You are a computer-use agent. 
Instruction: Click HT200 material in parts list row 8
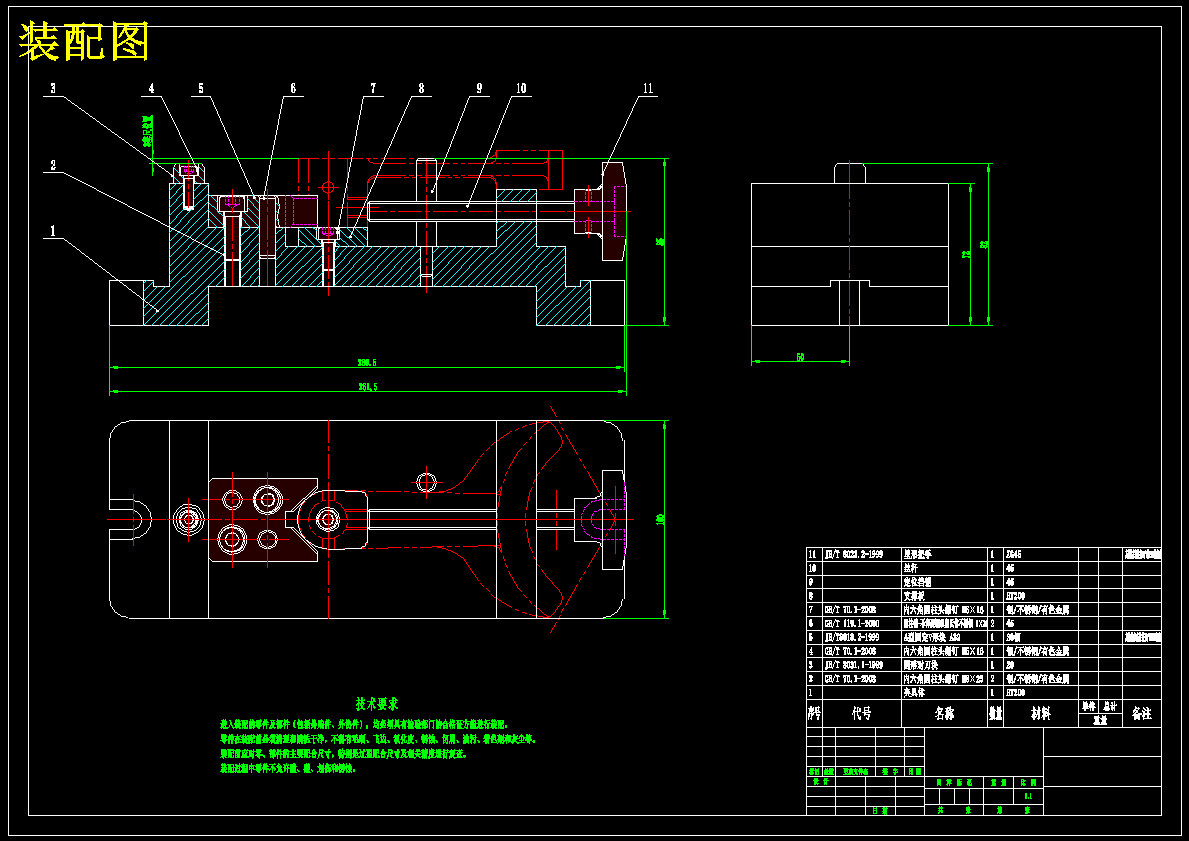point(1015,596)
